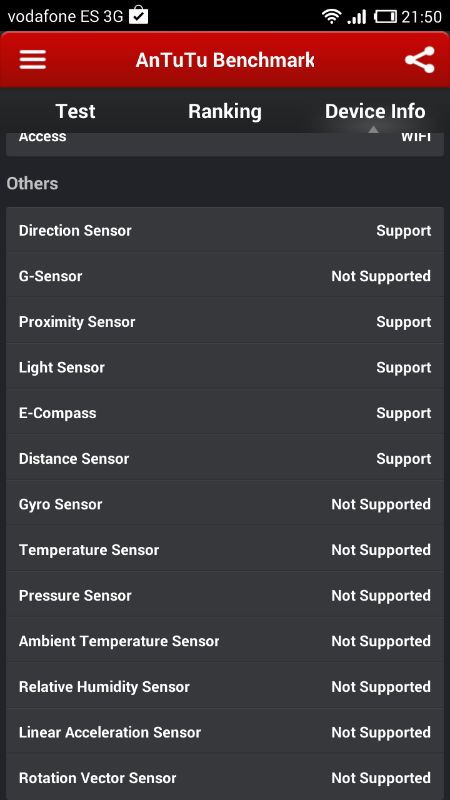Select the Direction Sensor row

pyautogui.click(x=225, y=230)
